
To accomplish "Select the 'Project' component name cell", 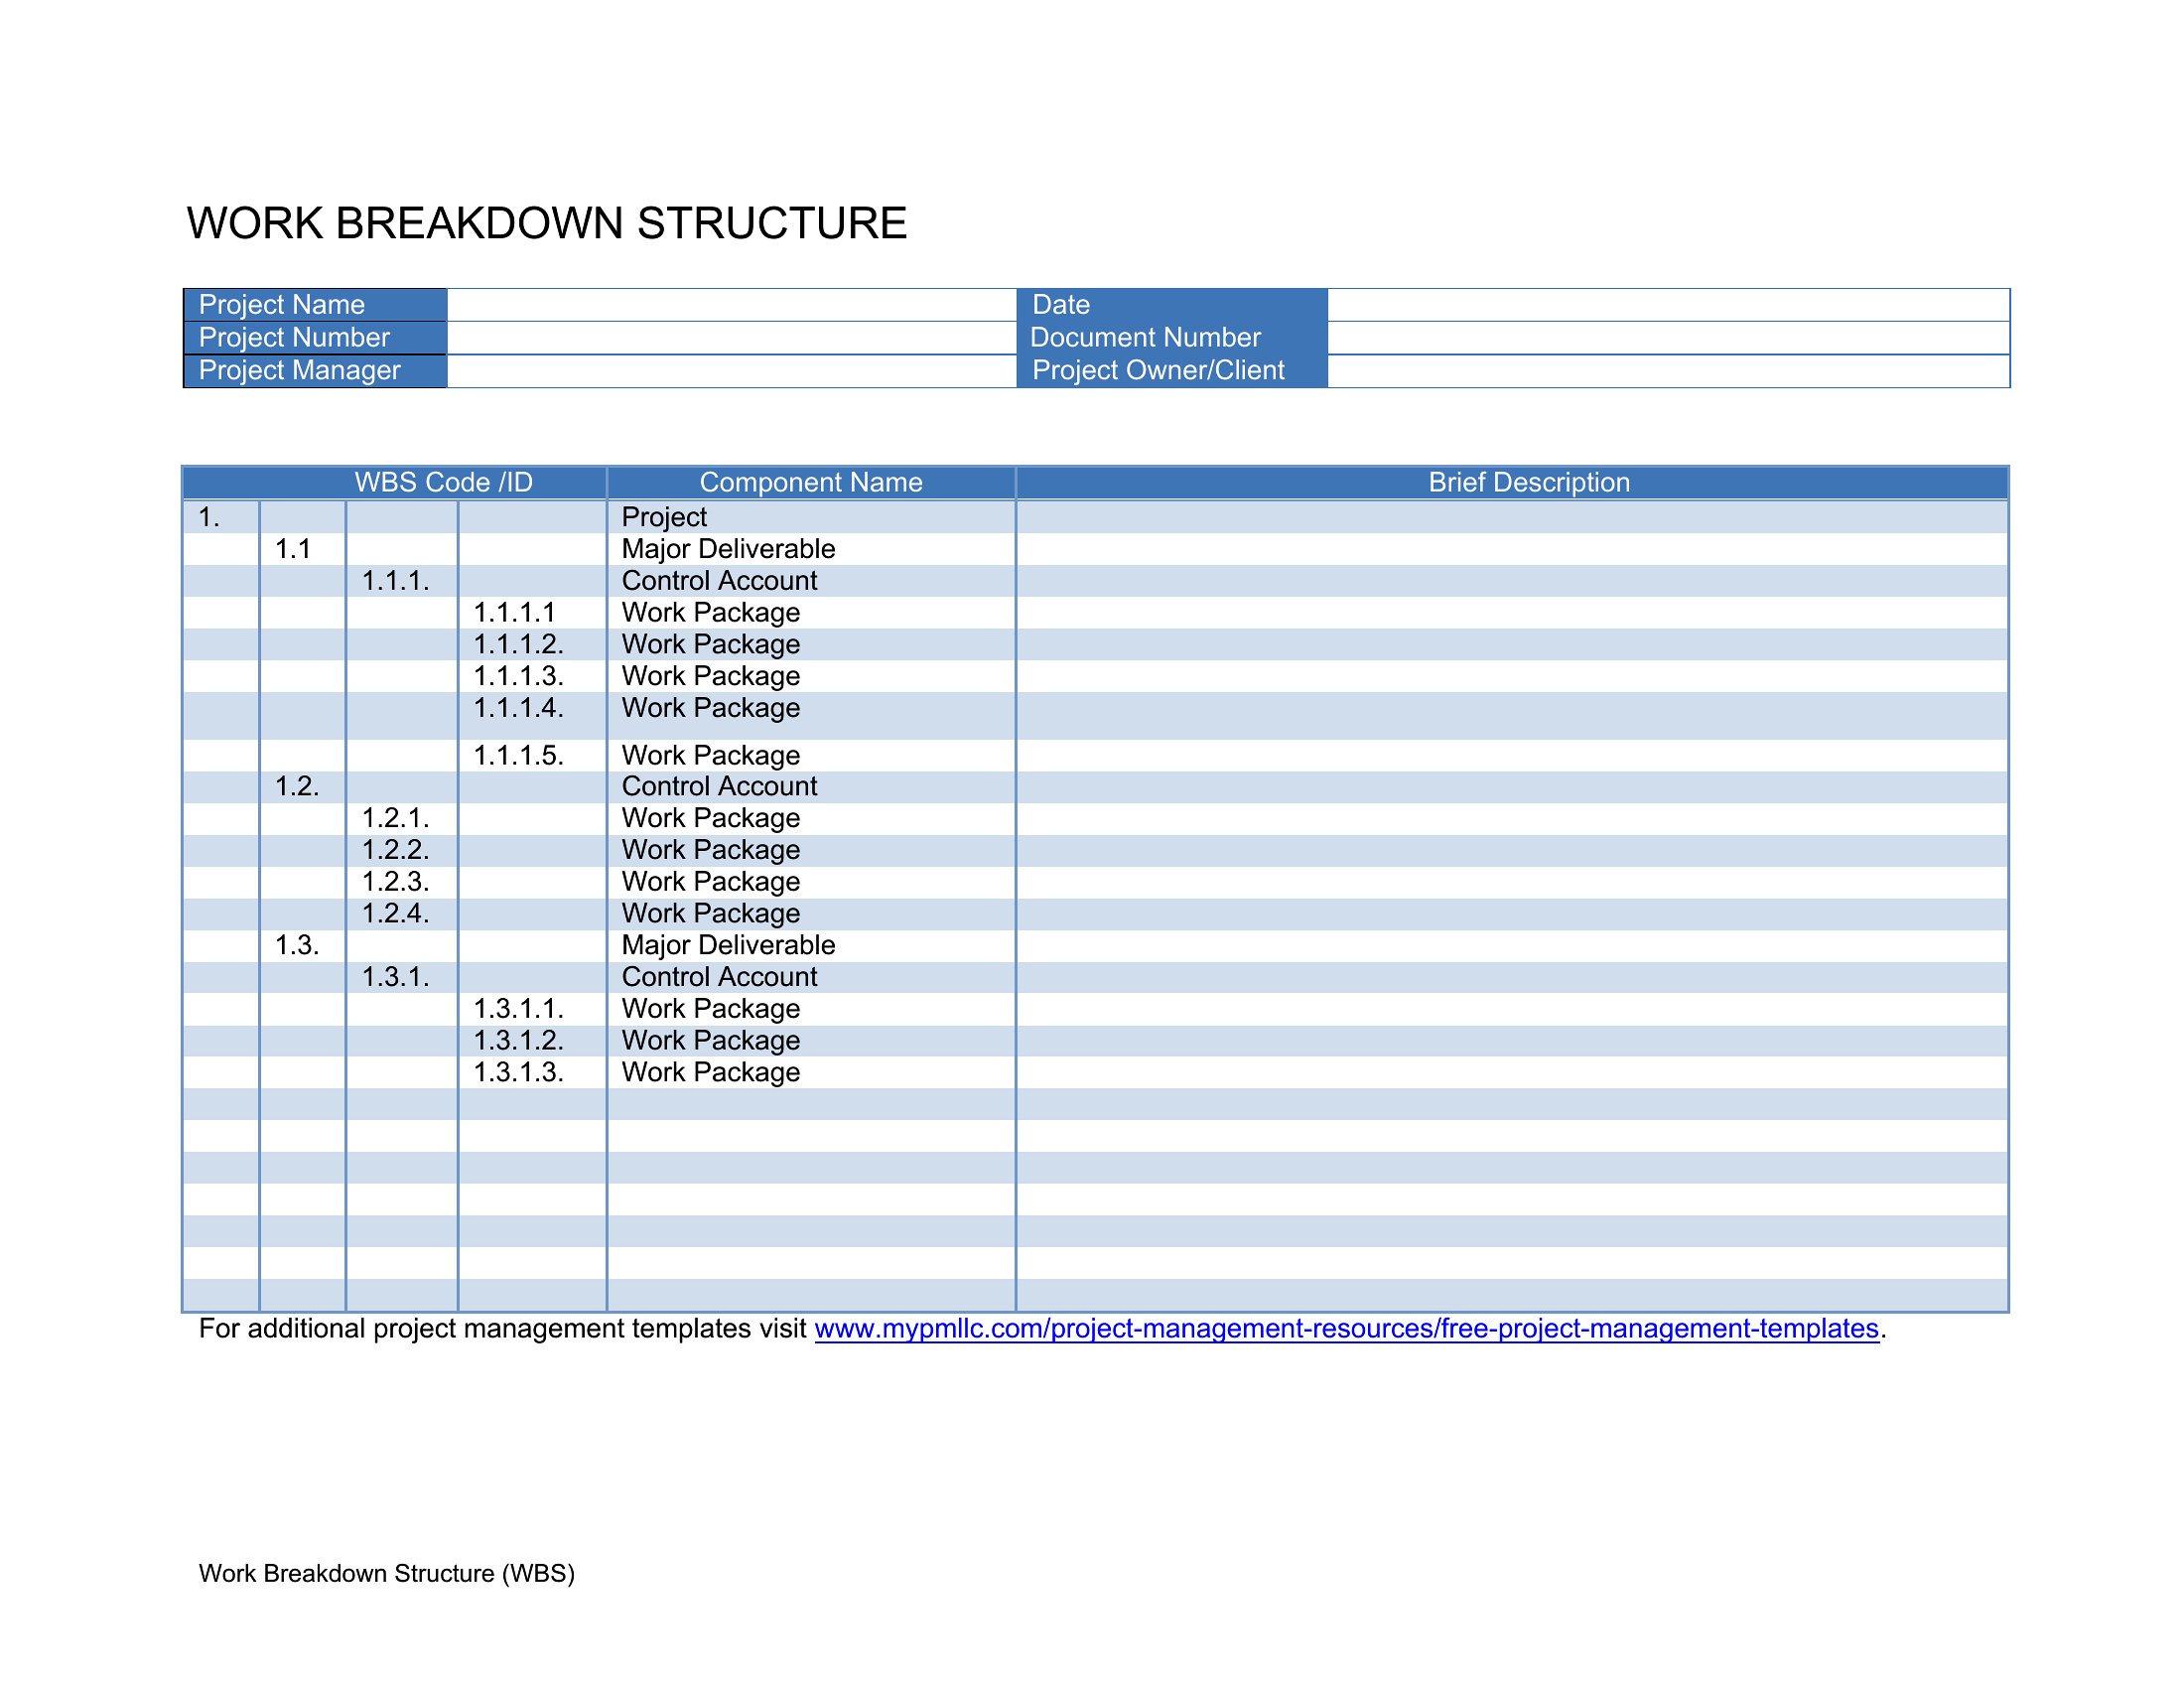I will pyautogui.click(x=811, y=517).
